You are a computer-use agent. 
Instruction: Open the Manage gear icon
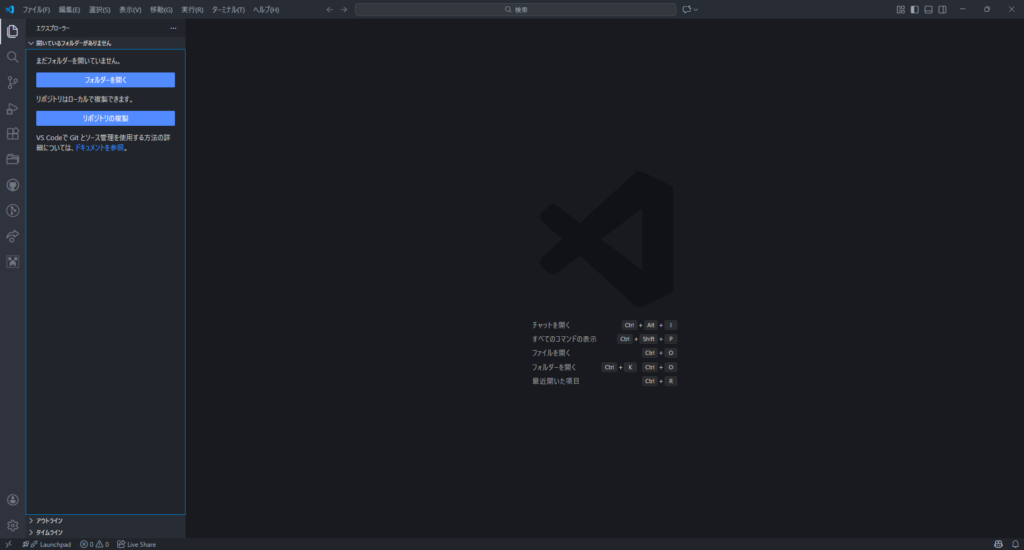tap(13, 525)
